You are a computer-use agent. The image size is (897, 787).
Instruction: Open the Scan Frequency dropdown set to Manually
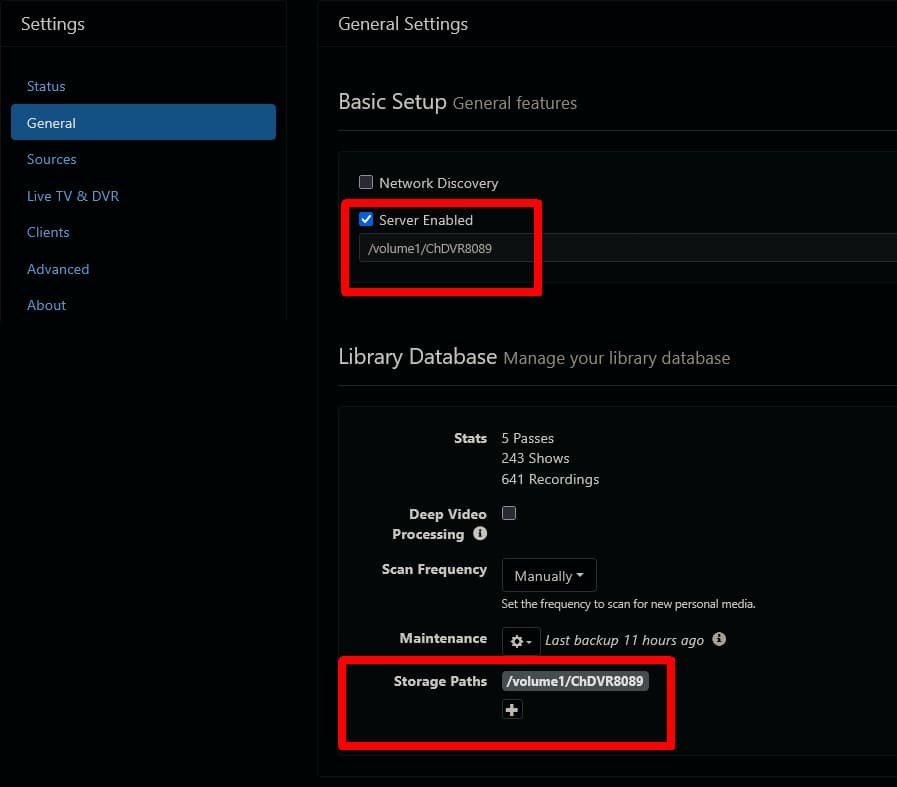[548, 575]
